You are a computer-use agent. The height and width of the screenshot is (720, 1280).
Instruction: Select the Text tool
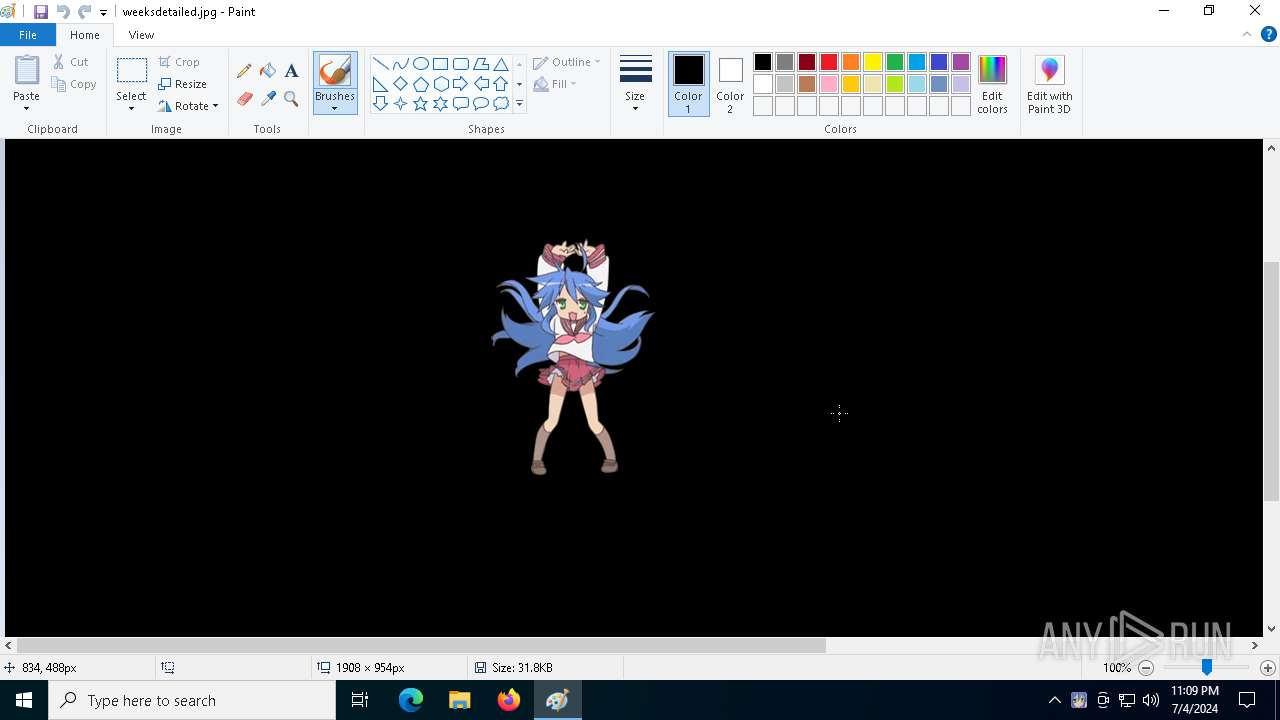(x=291, y=71)
